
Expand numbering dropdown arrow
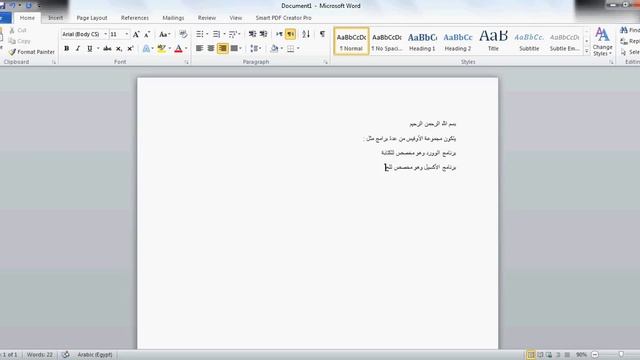[x=224, y=34]
